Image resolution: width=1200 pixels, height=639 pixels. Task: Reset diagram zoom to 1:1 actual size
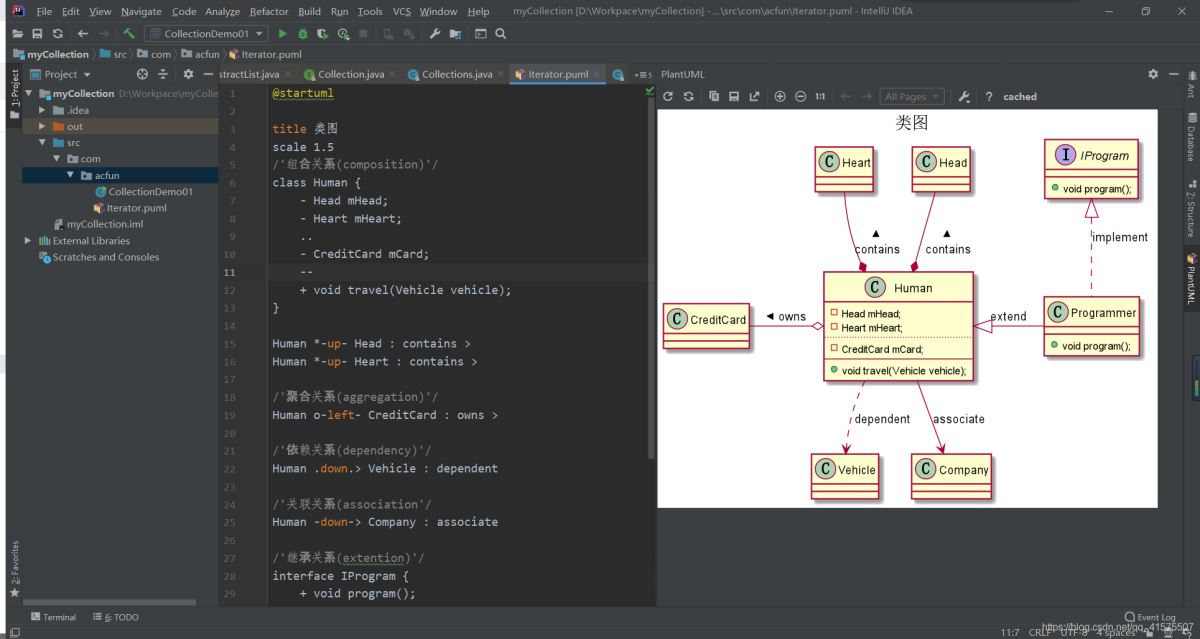(x=820, y=97)
